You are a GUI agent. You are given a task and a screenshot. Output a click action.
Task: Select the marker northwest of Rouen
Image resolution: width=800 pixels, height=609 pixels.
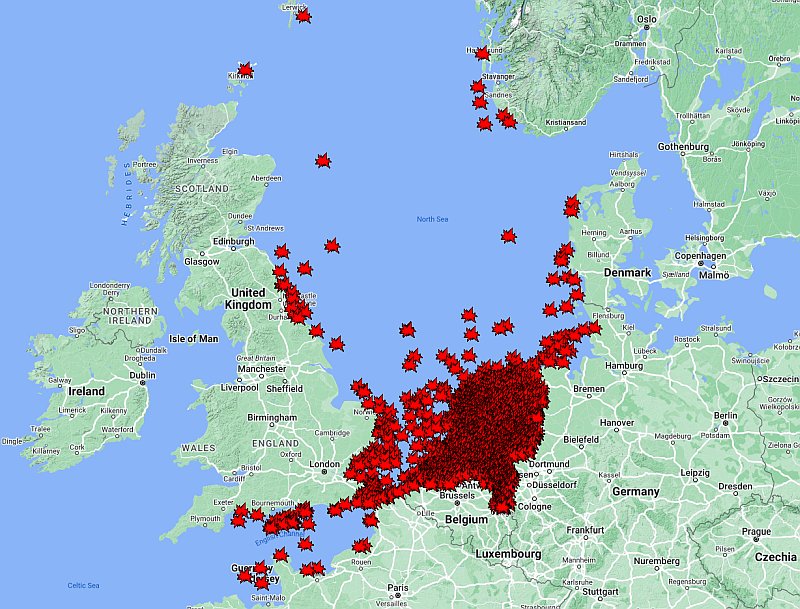(360, 545)
